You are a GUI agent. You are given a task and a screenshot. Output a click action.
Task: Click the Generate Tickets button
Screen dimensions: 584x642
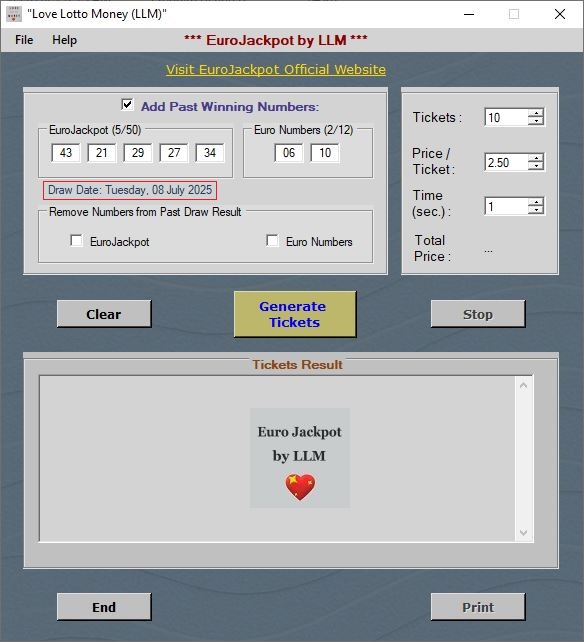pyautogui.click(x=295, y=314)
